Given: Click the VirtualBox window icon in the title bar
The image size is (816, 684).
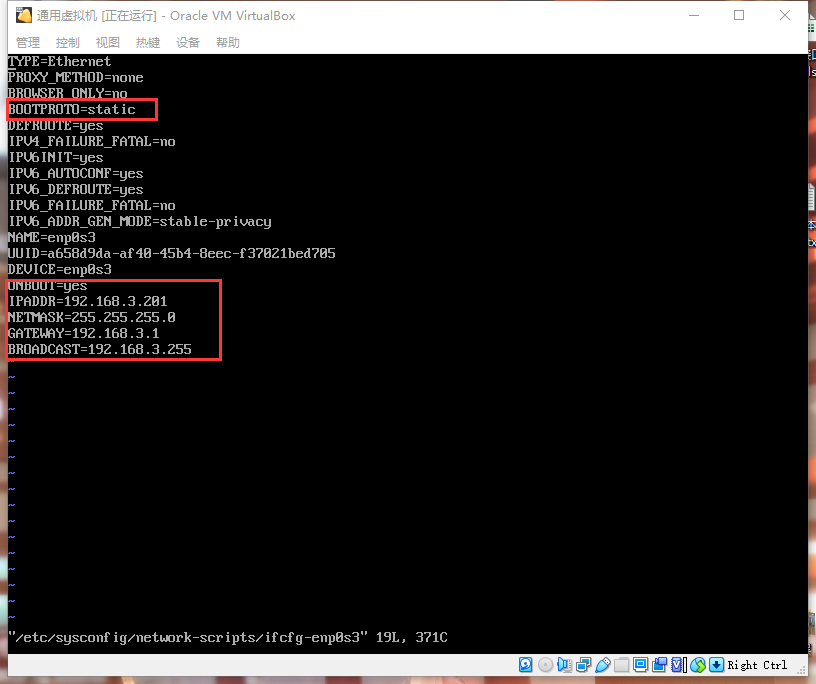Looking at the screenshot, I should click(24, 15).
